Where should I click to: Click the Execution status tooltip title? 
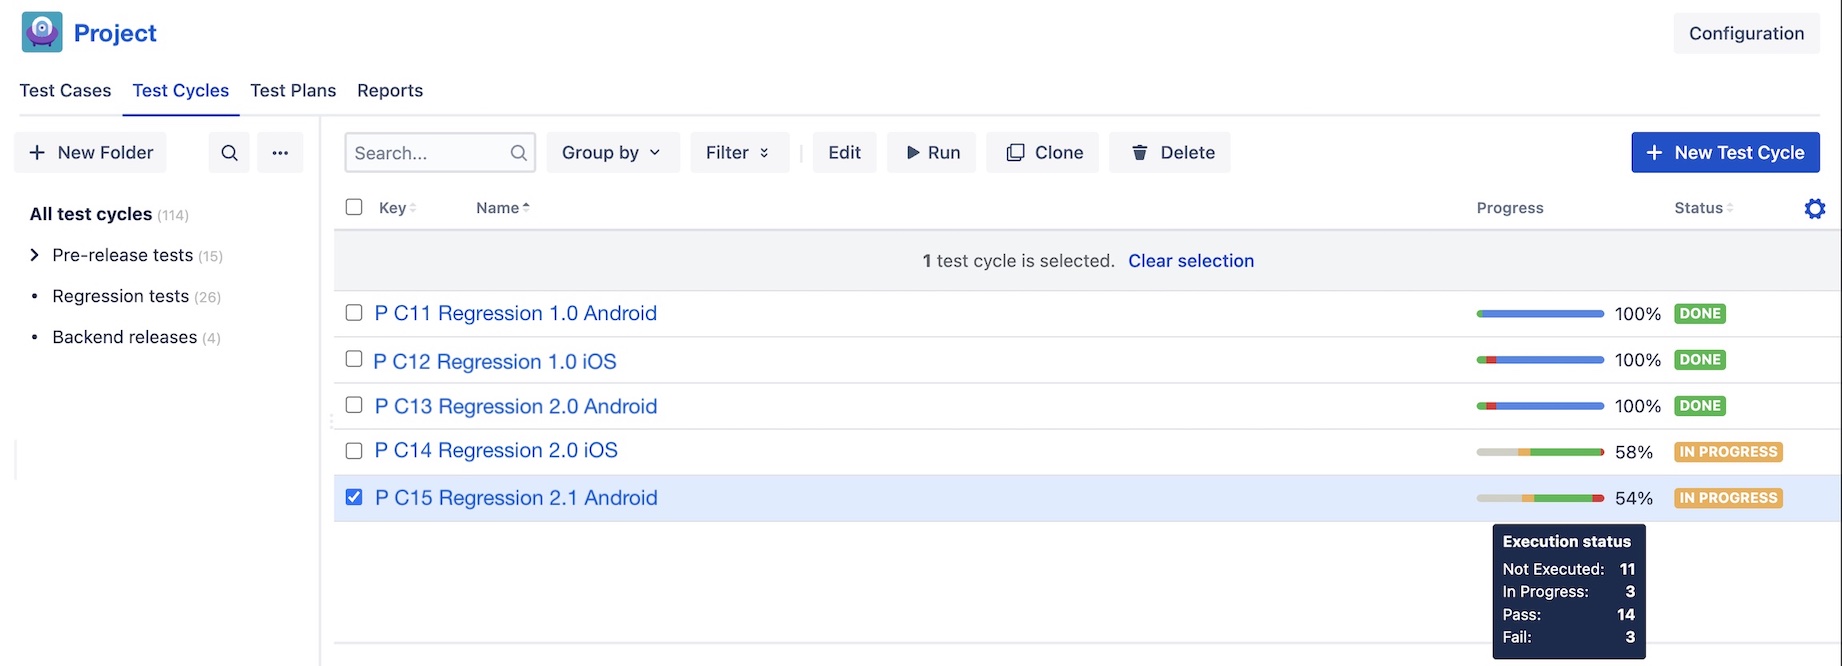pyautogui.click(x=1566, y=541)
